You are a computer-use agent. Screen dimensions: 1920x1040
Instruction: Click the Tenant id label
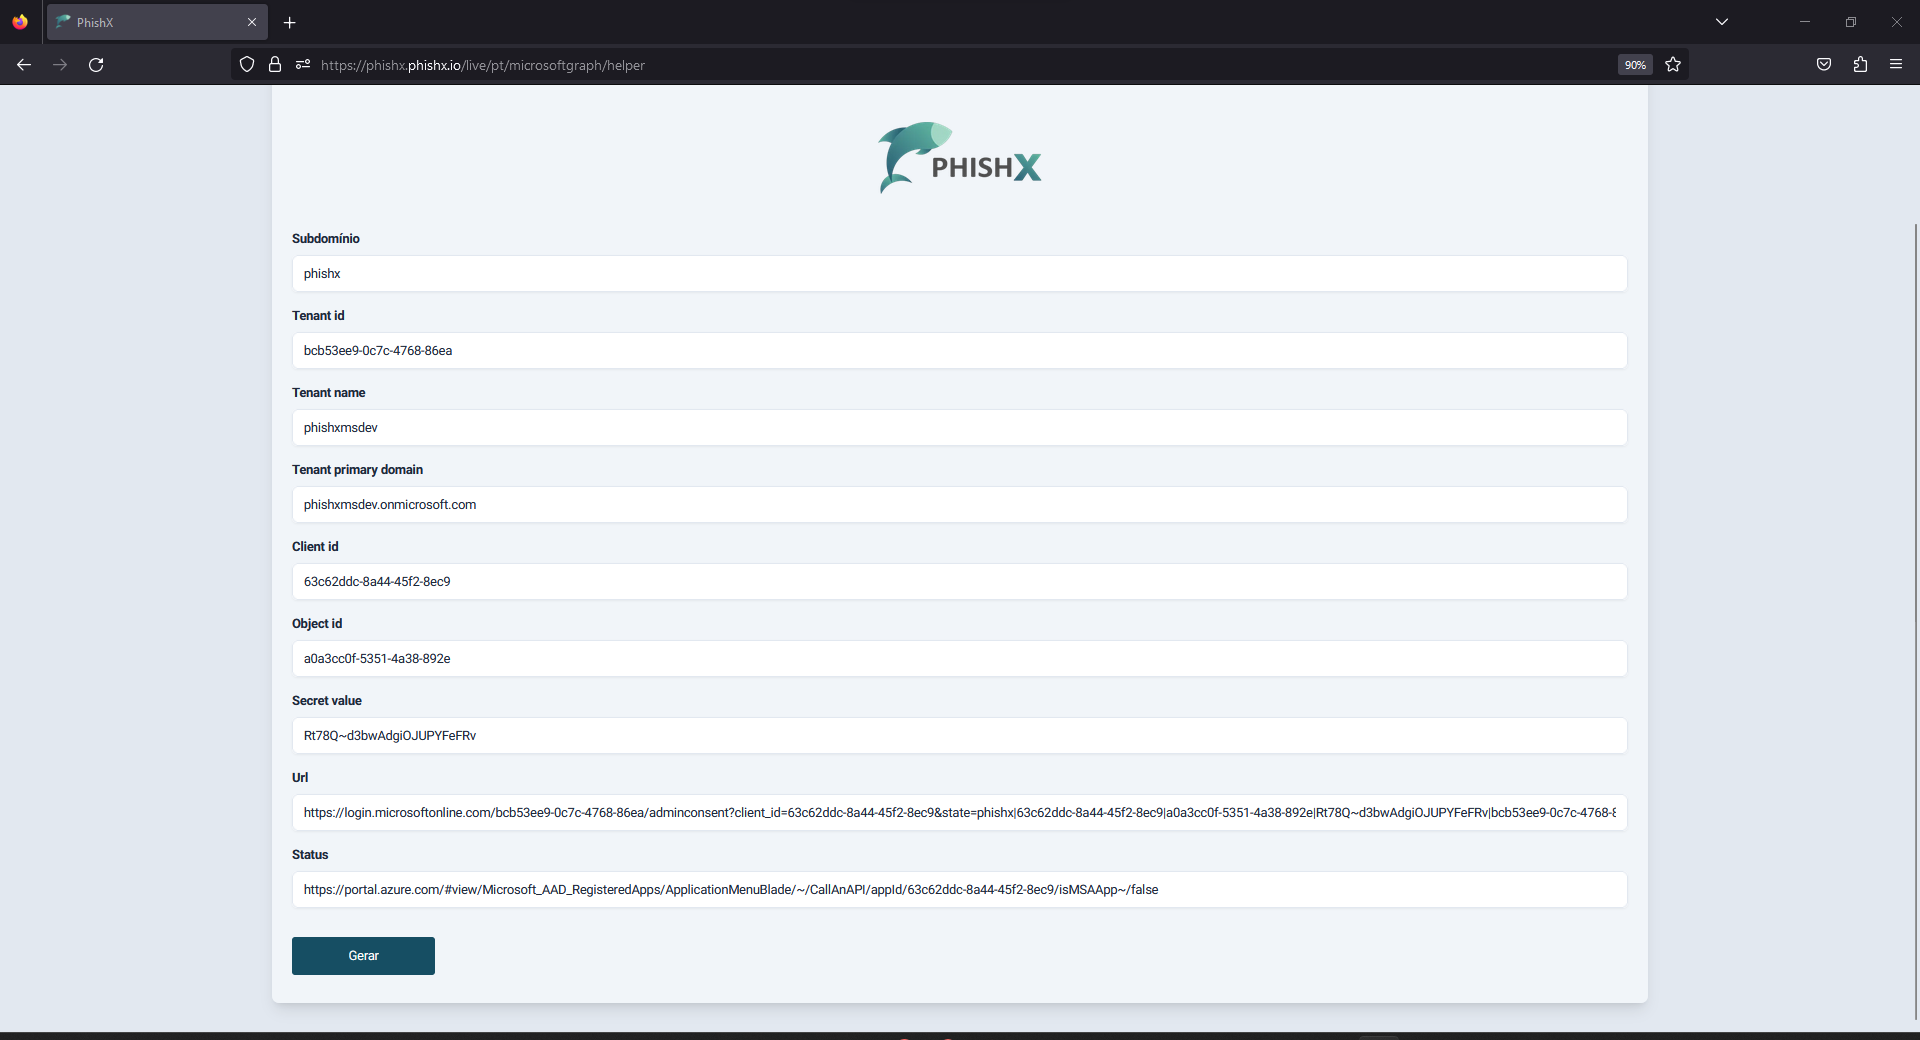pyautogui.click(x=318, y=316)
